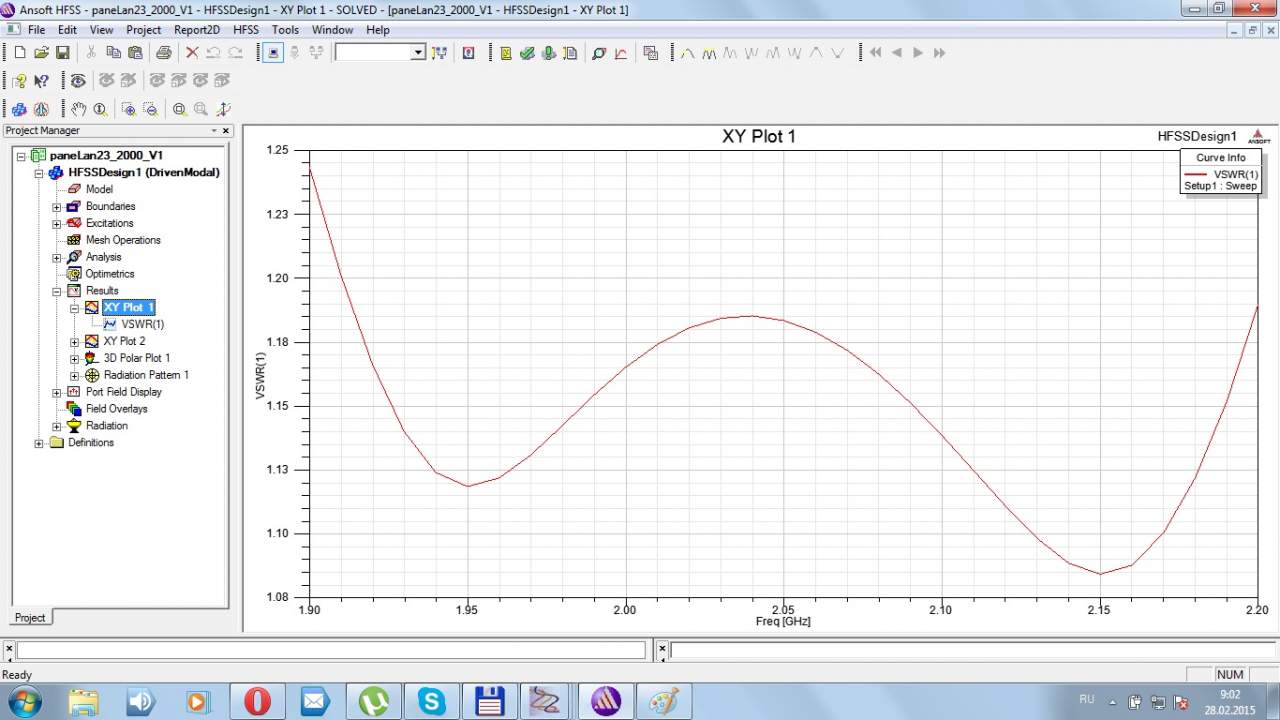Viewport: 1280px width, 720px height.
Task: Click the Print icon in toolbar
Action: (163, 53)
